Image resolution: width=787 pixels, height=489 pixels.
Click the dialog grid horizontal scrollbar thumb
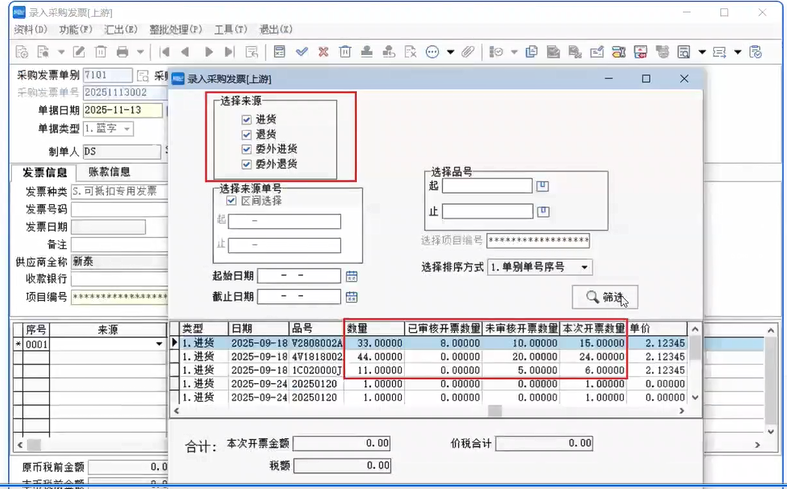(x=495, y=411)
